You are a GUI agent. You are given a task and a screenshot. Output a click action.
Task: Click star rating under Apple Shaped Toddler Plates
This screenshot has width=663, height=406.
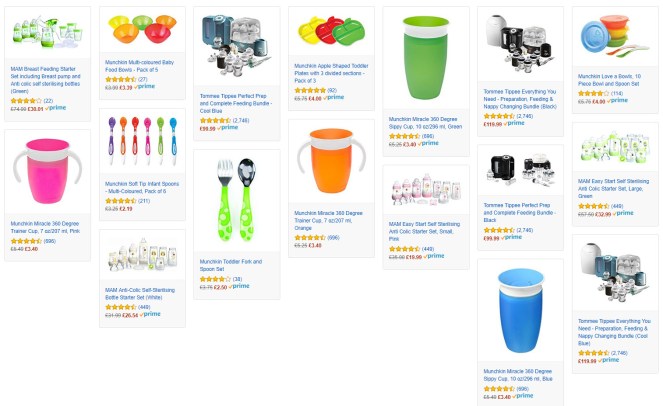point(310,90)
